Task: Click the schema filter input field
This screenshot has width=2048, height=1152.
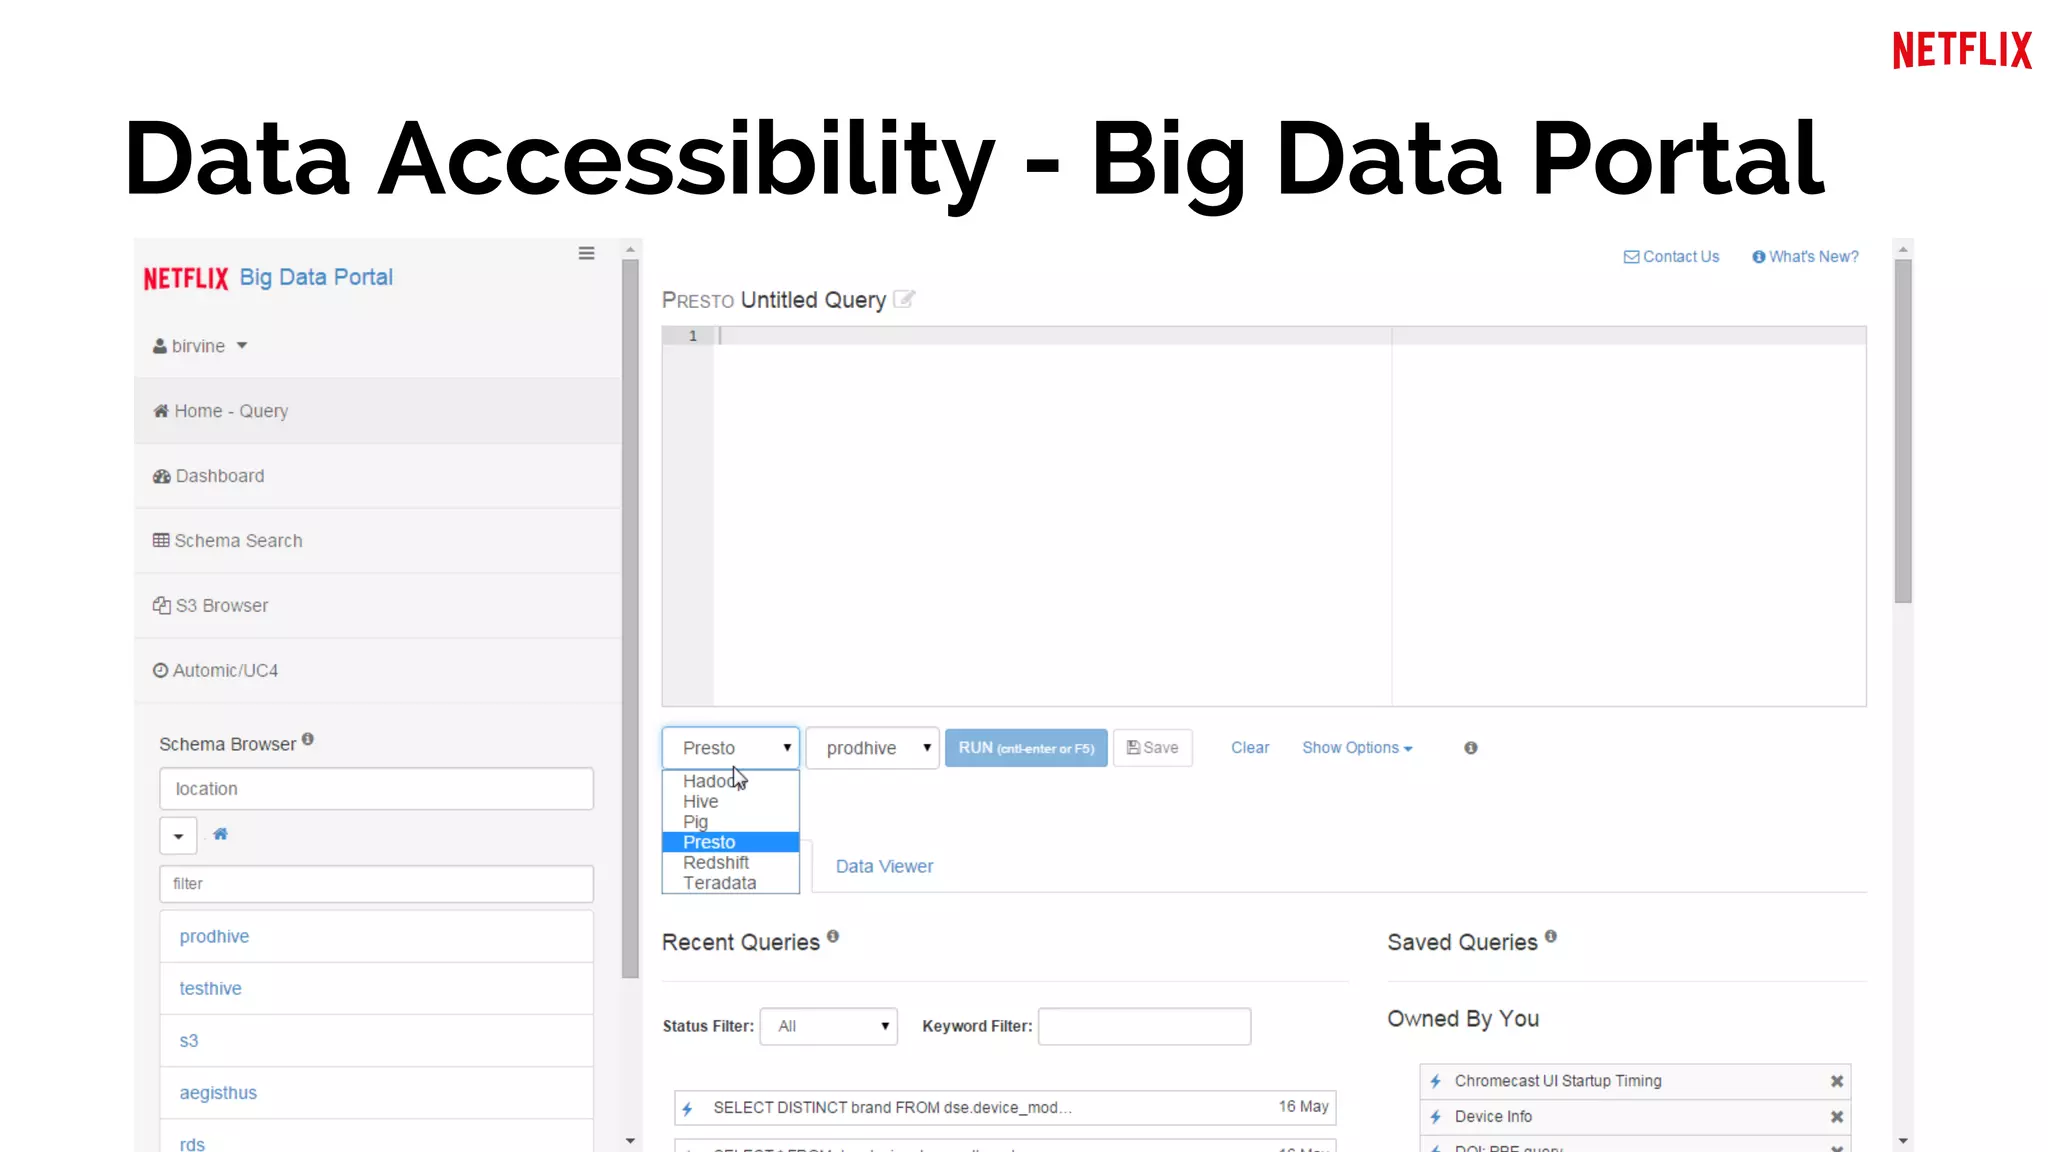Action: tap(376, 884)
